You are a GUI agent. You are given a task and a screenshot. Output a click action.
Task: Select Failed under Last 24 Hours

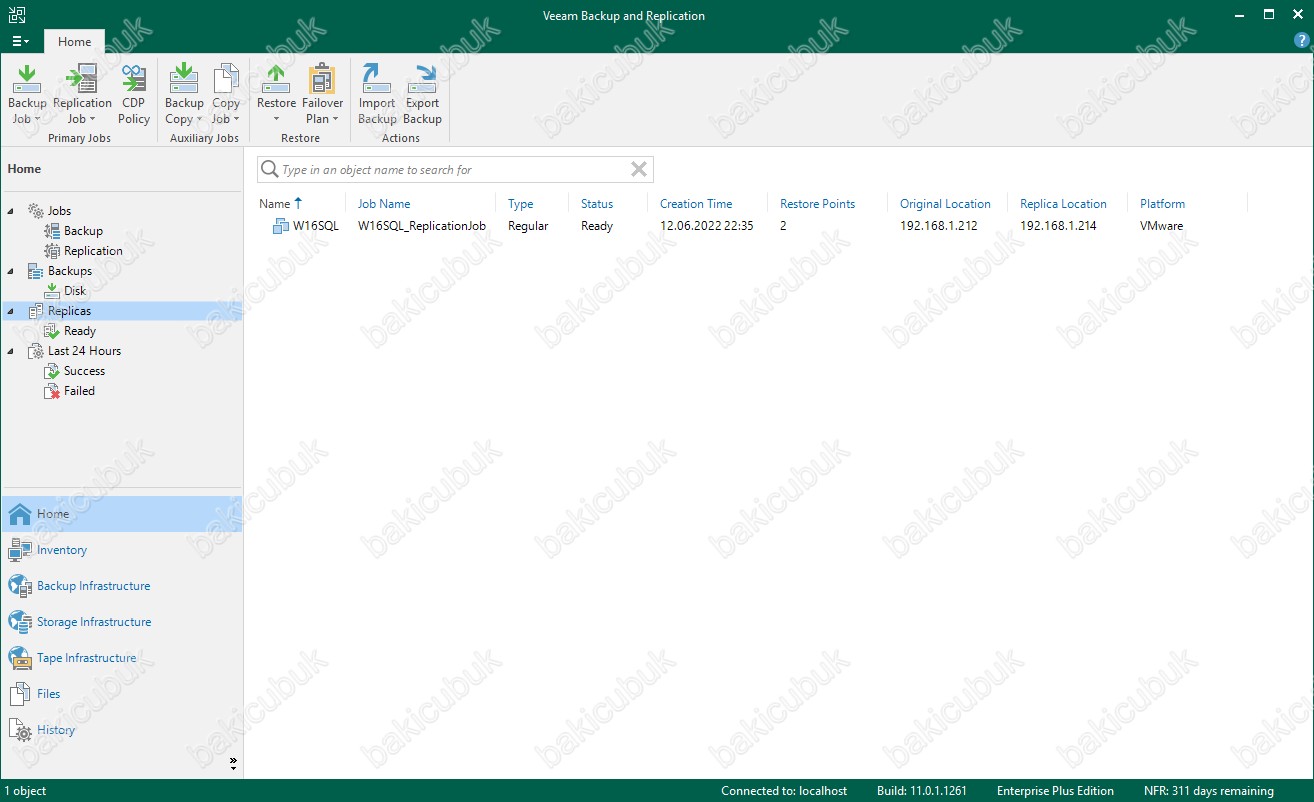79,391
